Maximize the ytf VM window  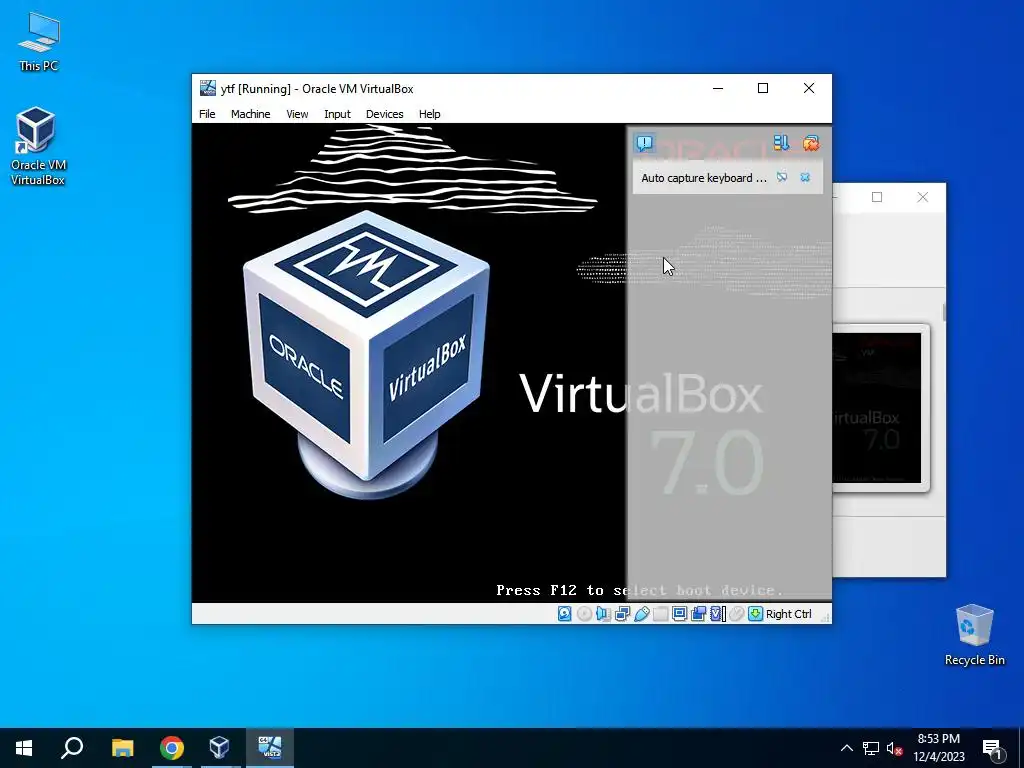tap(763, 88)
